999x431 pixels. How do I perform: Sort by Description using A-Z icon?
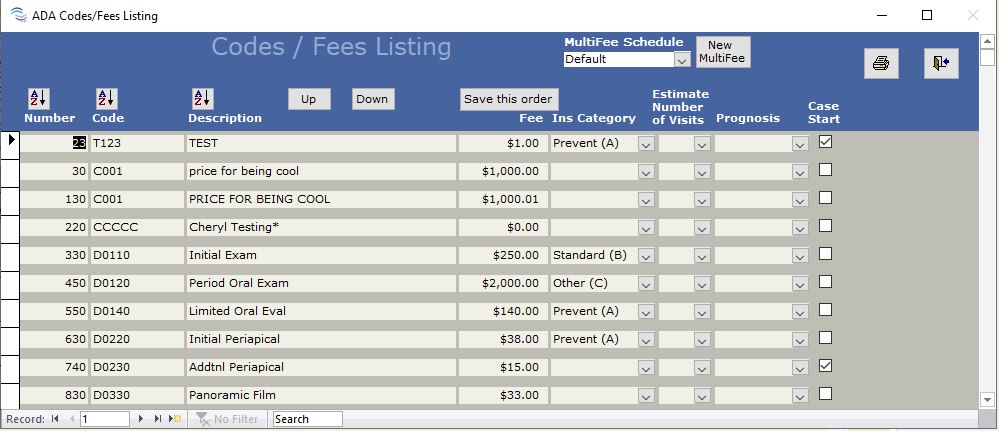pyautogui.click(x=202, y=98)
